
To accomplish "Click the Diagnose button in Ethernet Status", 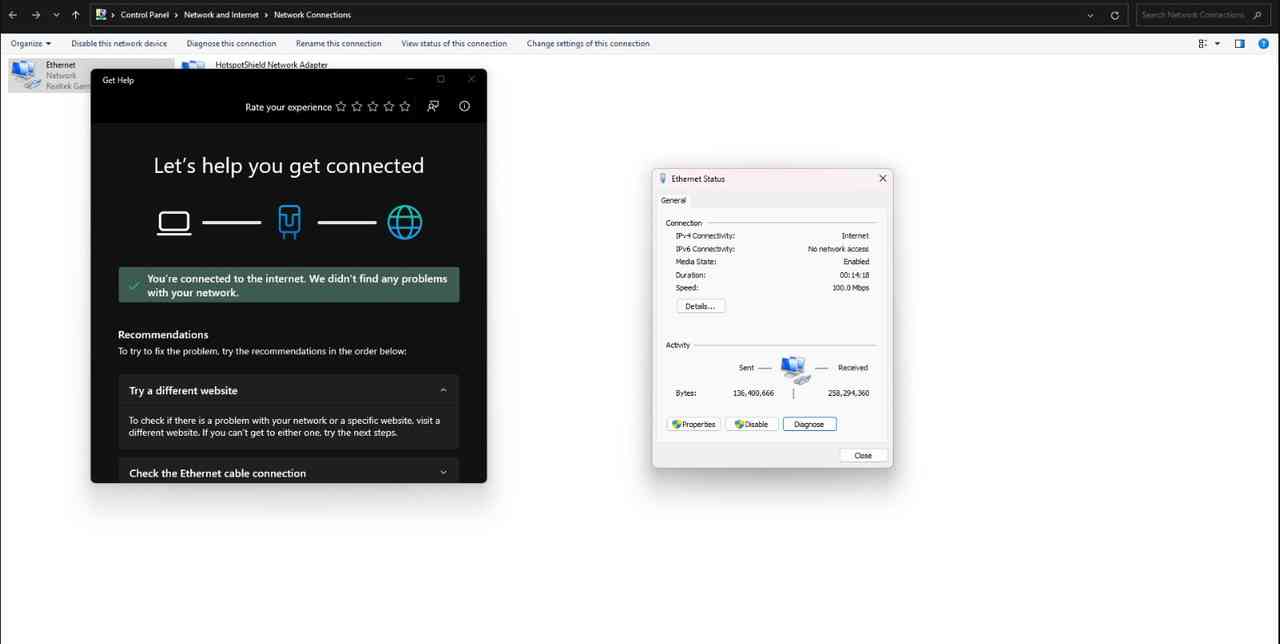I will pos(809,424).
